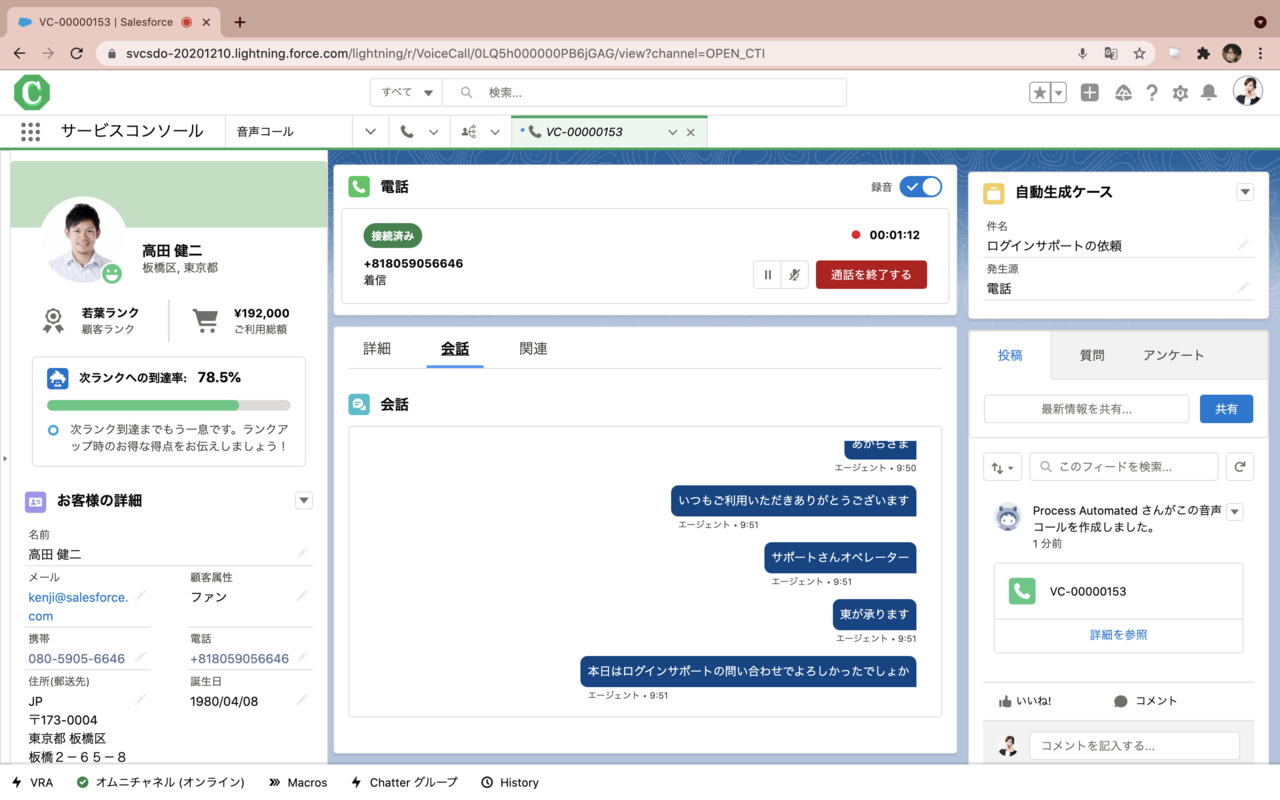Open the App Launcher grid icon

(30, 132)
